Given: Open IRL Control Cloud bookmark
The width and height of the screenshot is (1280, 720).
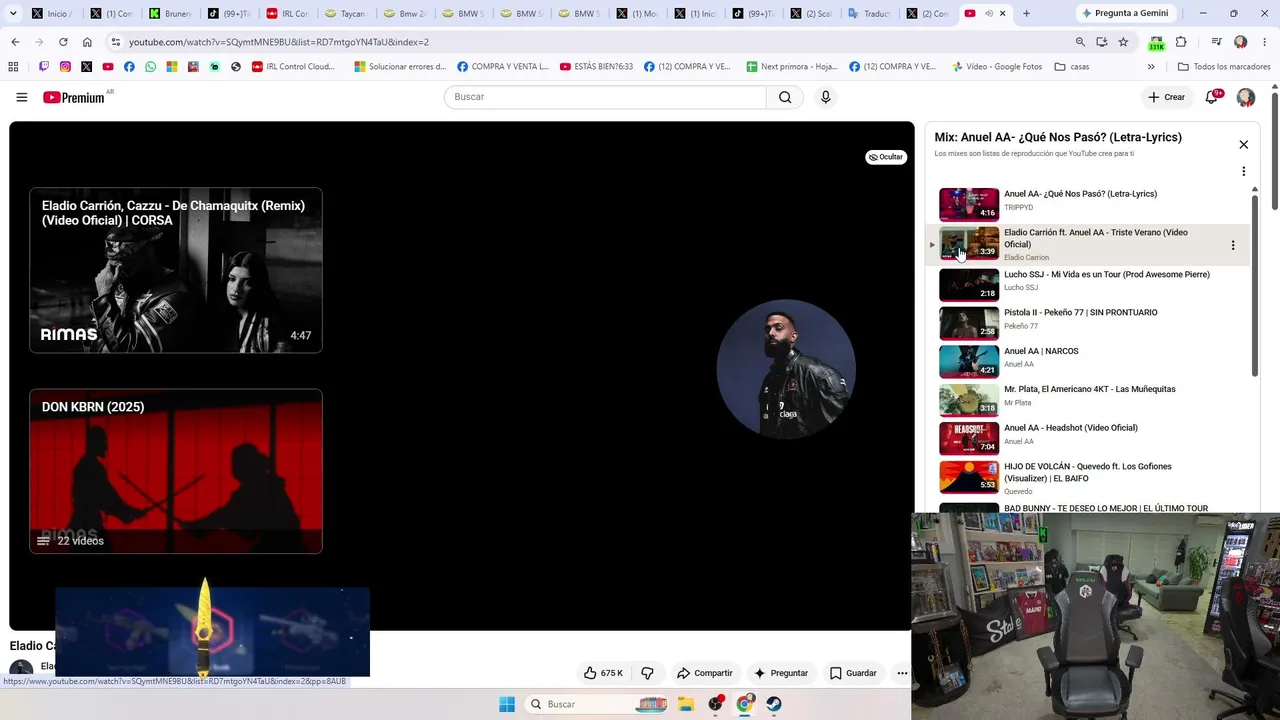Looking at the screenshot, I should [x=294, y=67].
